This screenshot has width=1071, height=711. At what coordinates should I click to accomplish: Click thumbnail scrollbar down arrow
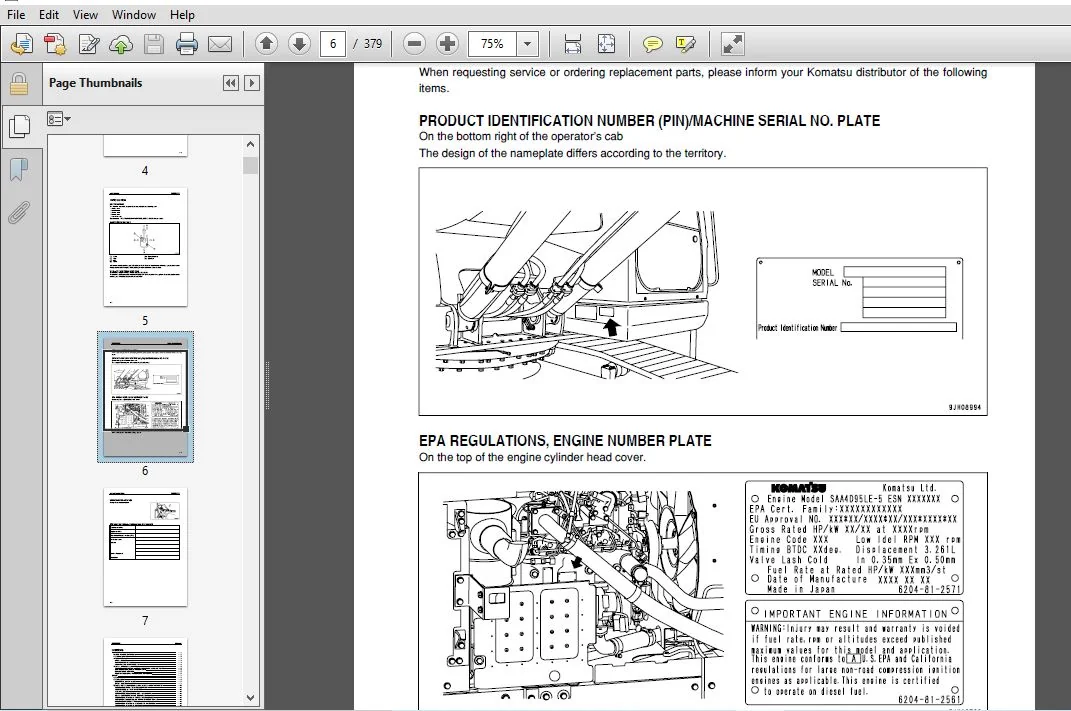(x=250, y=698)
